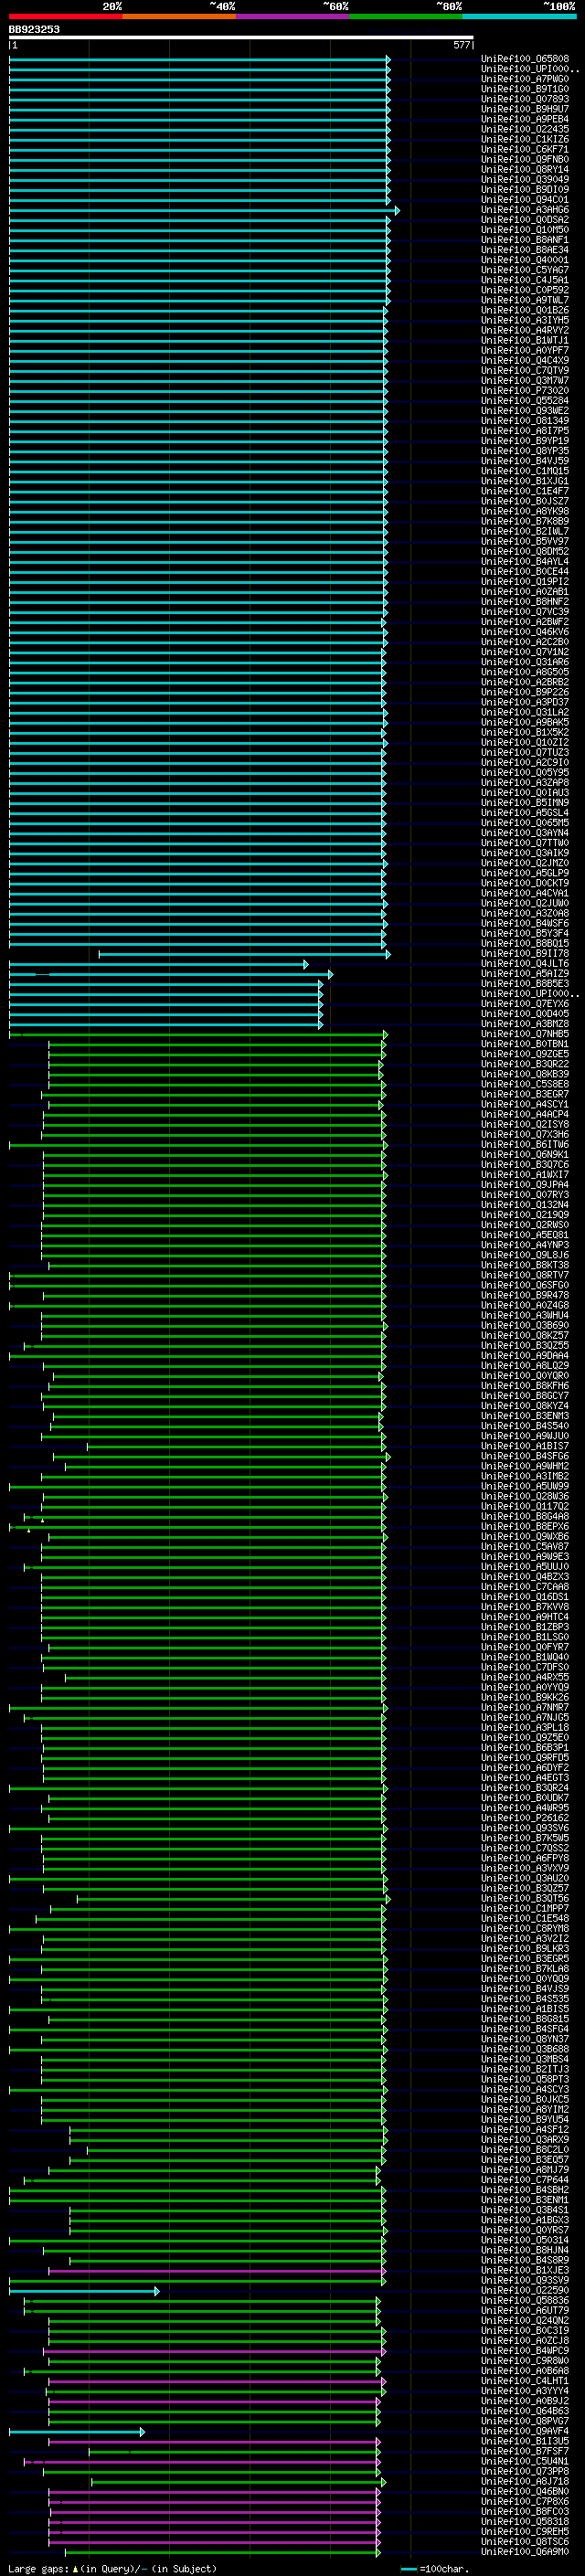585x2576 pixels.
Task: Select hit UniRef100_B8ANF1
Action: pos(525,240)
